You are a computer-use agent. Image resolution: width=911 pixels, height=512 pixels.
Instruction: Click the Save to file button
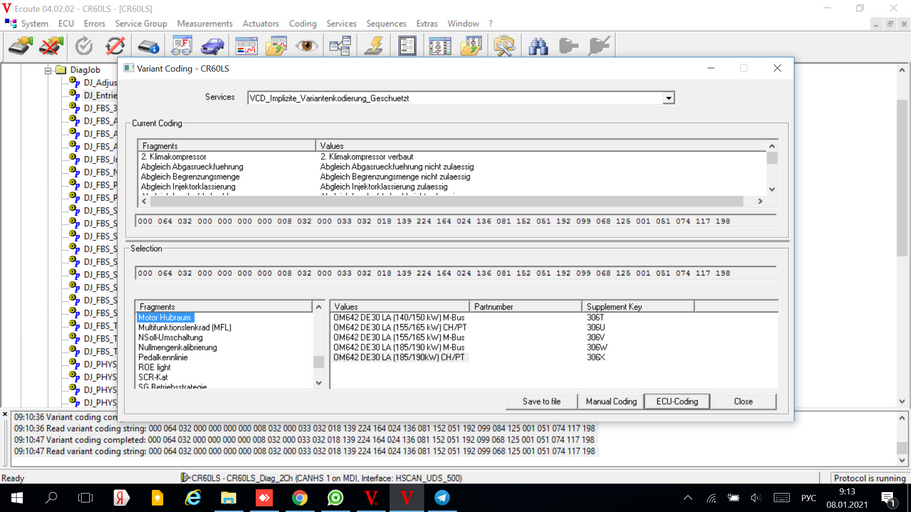pos(541,402)
